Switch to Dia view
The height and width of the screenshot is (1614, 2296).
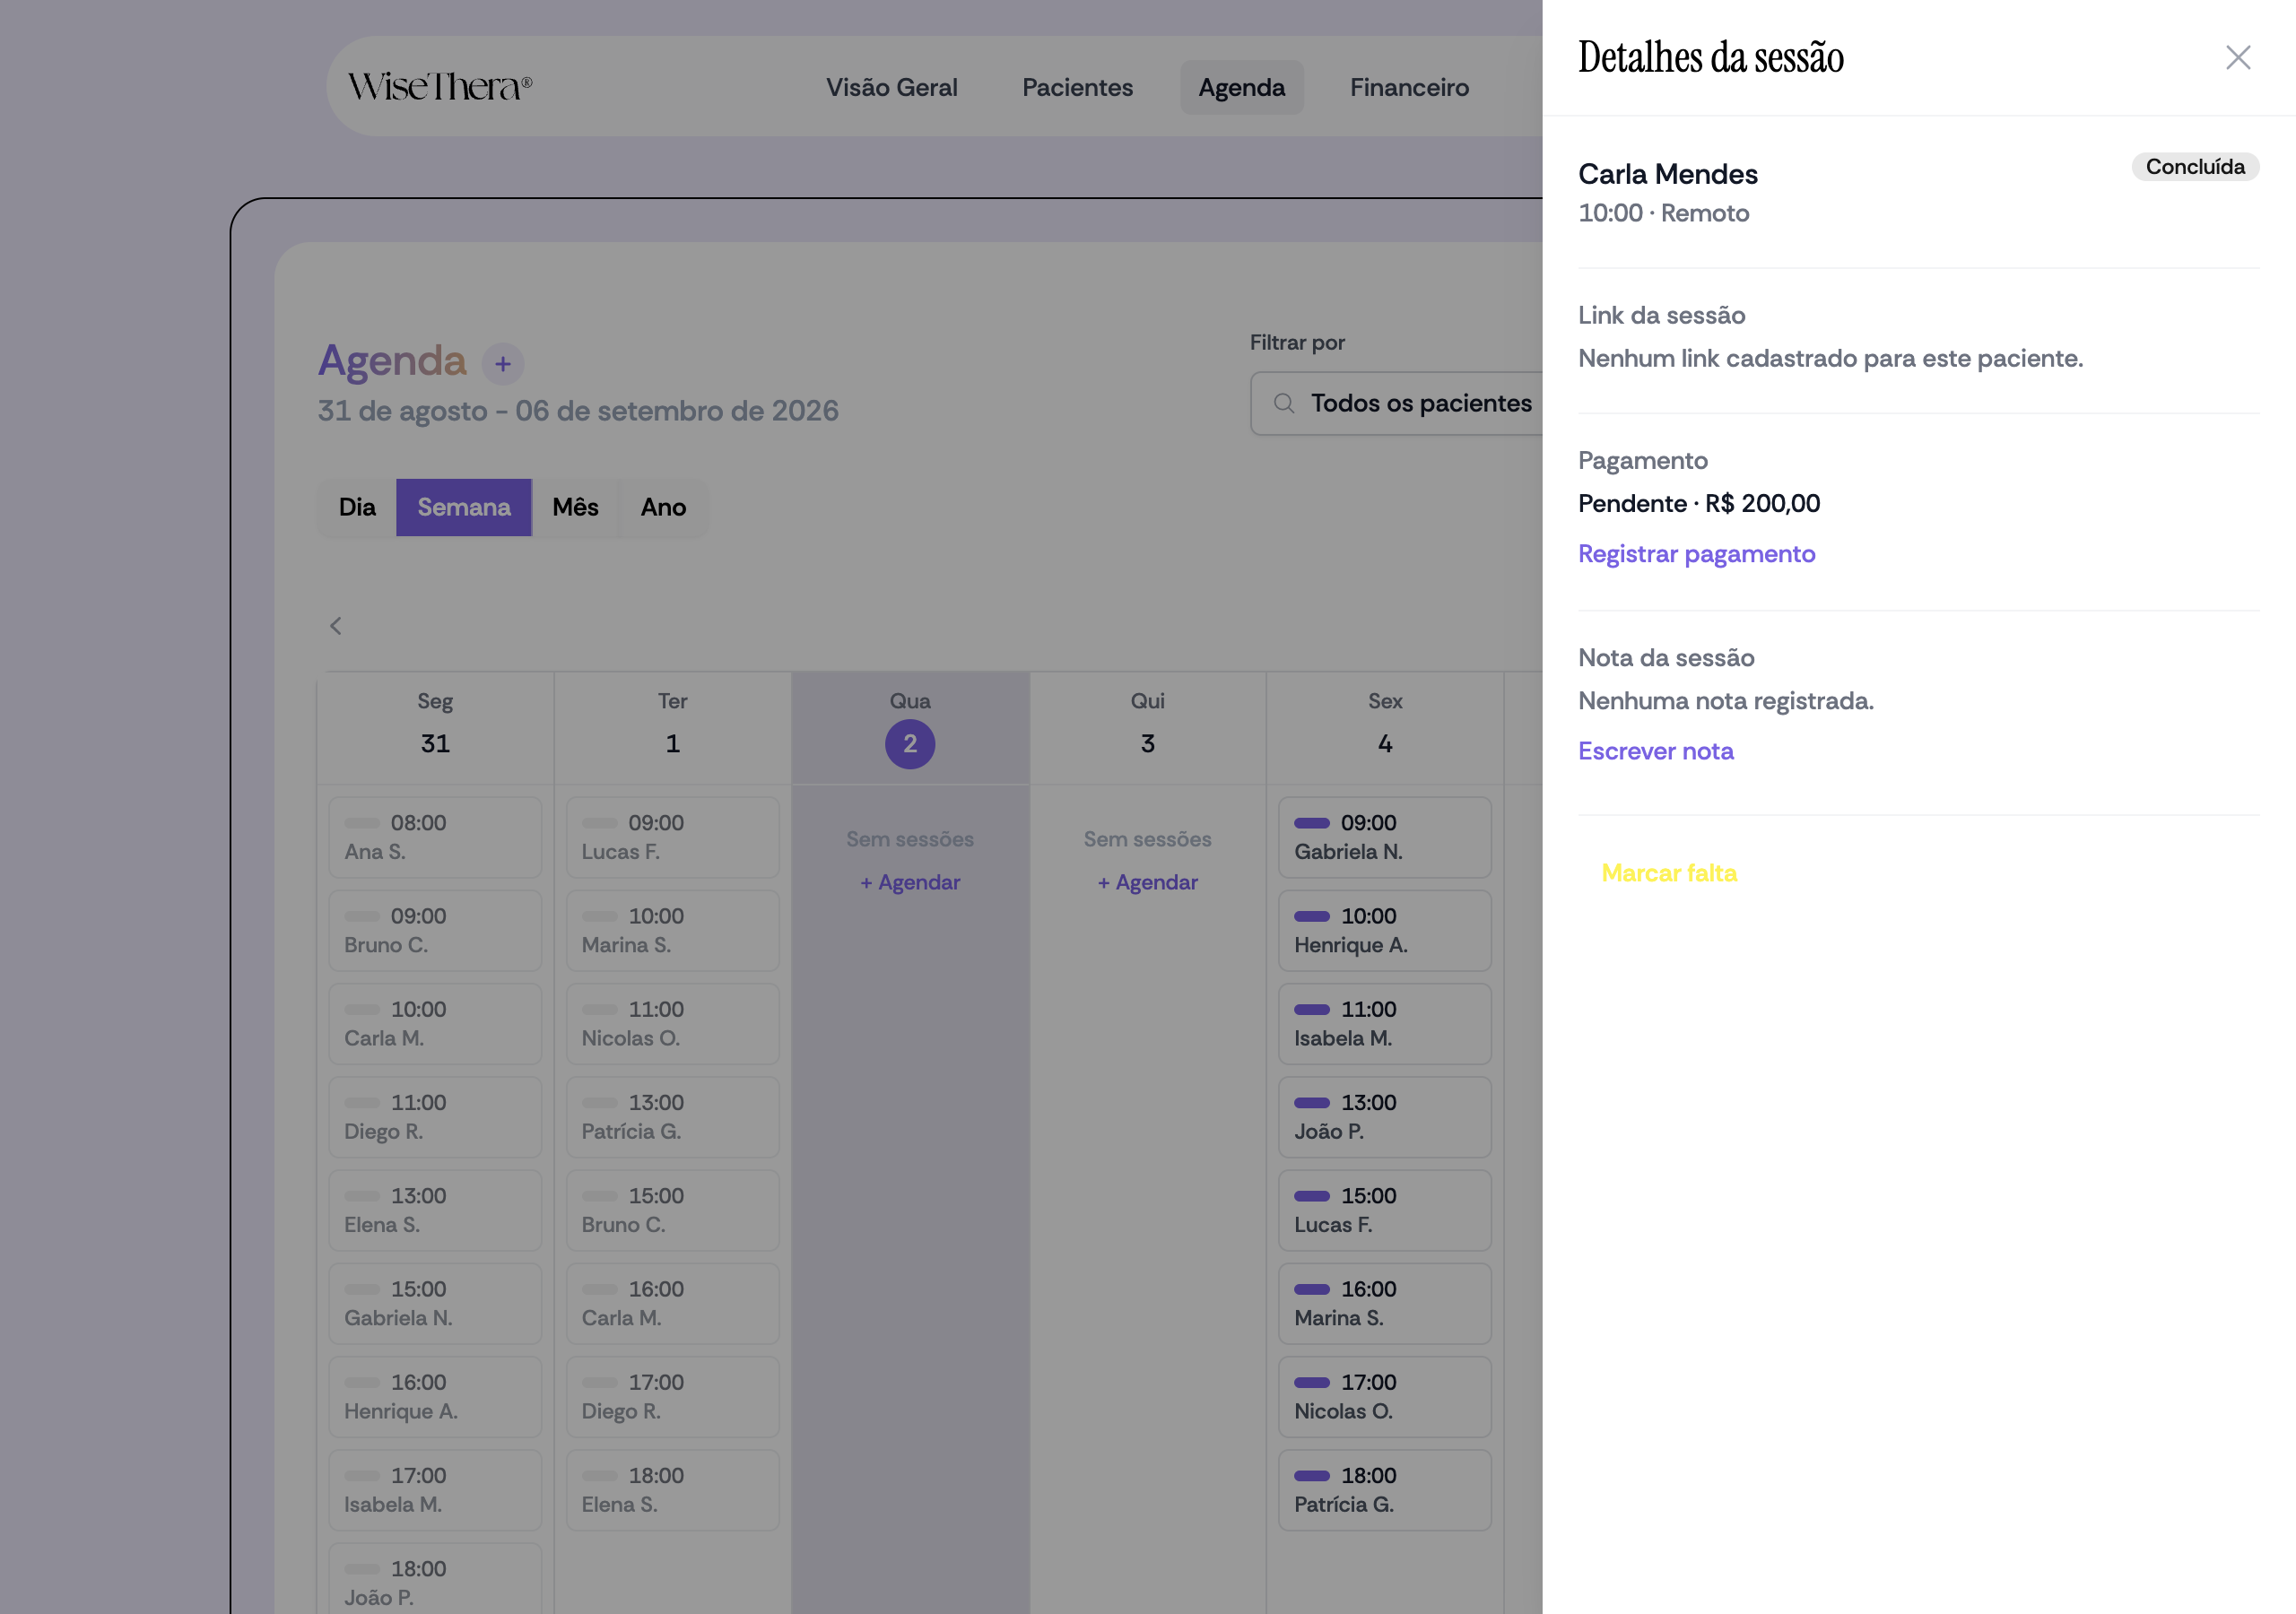(x=357, y=507)
